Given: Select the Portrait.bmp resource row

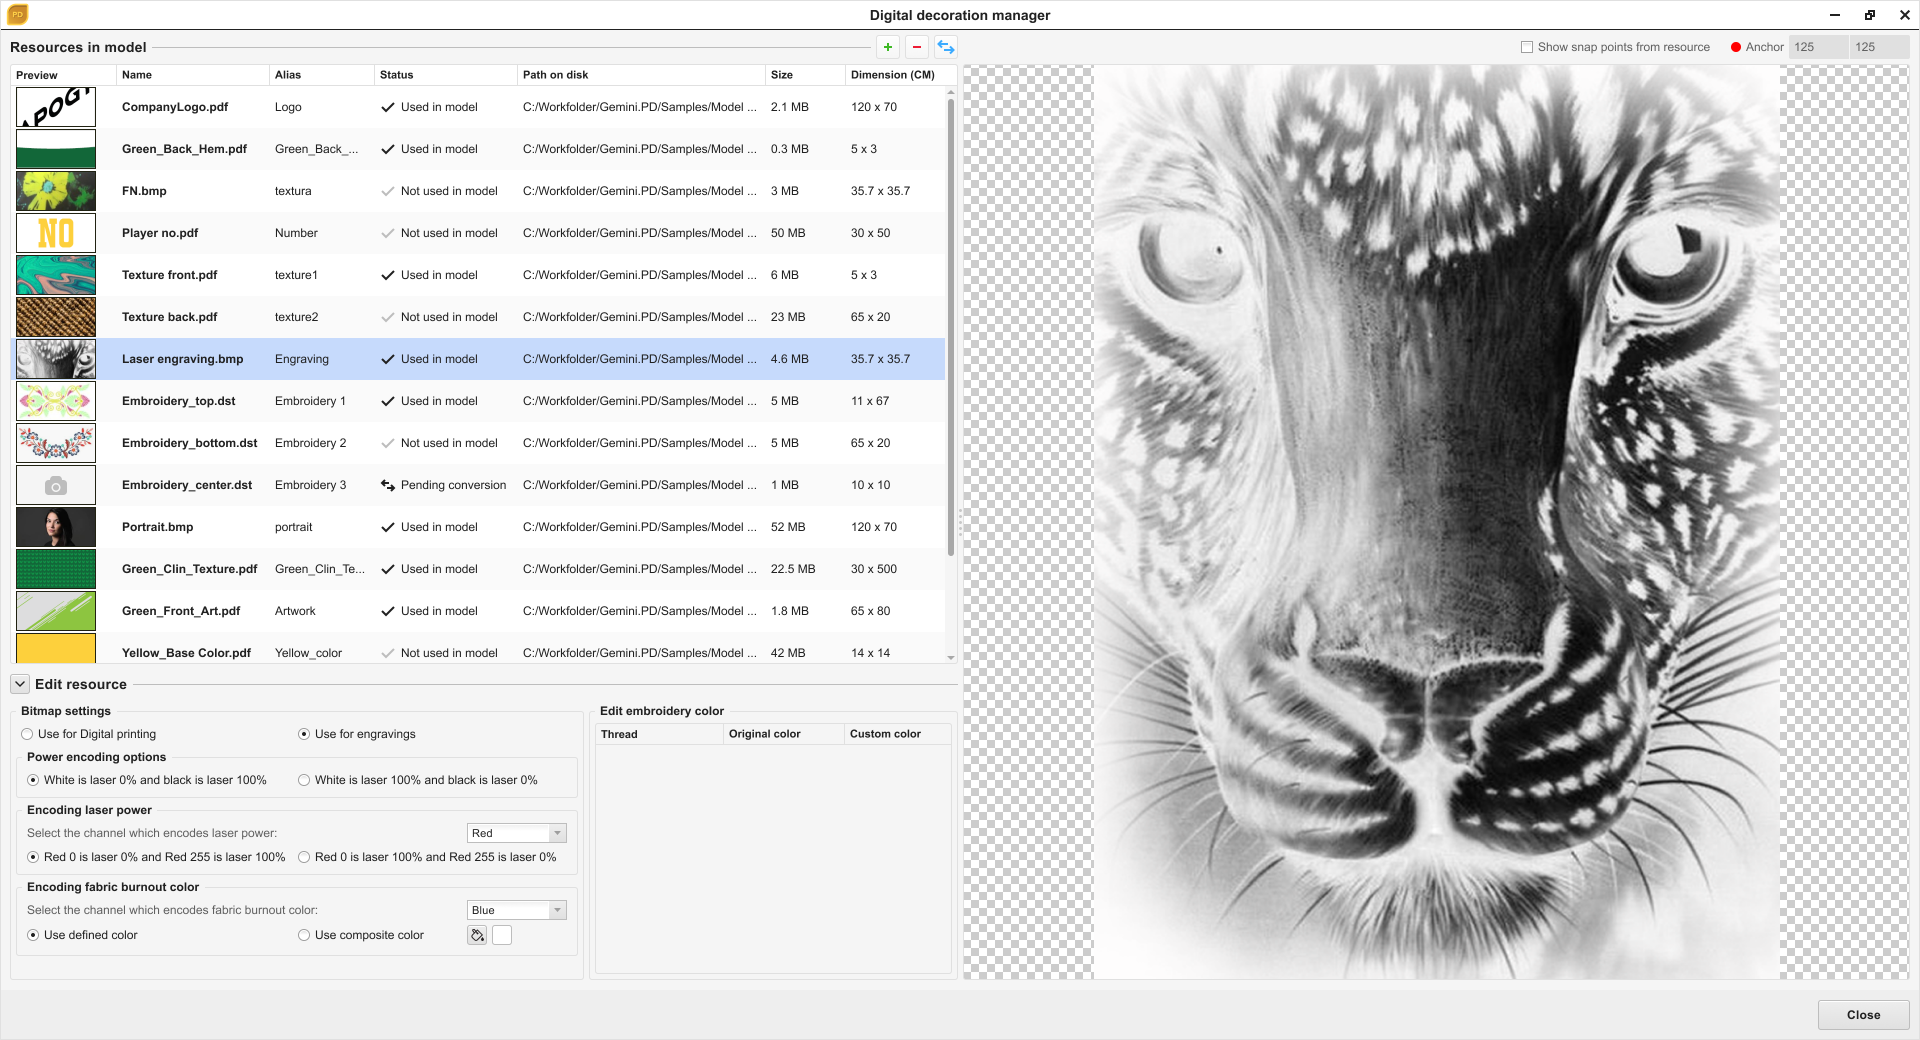Looking at the screenshot, I should click(x=158, y=527).
